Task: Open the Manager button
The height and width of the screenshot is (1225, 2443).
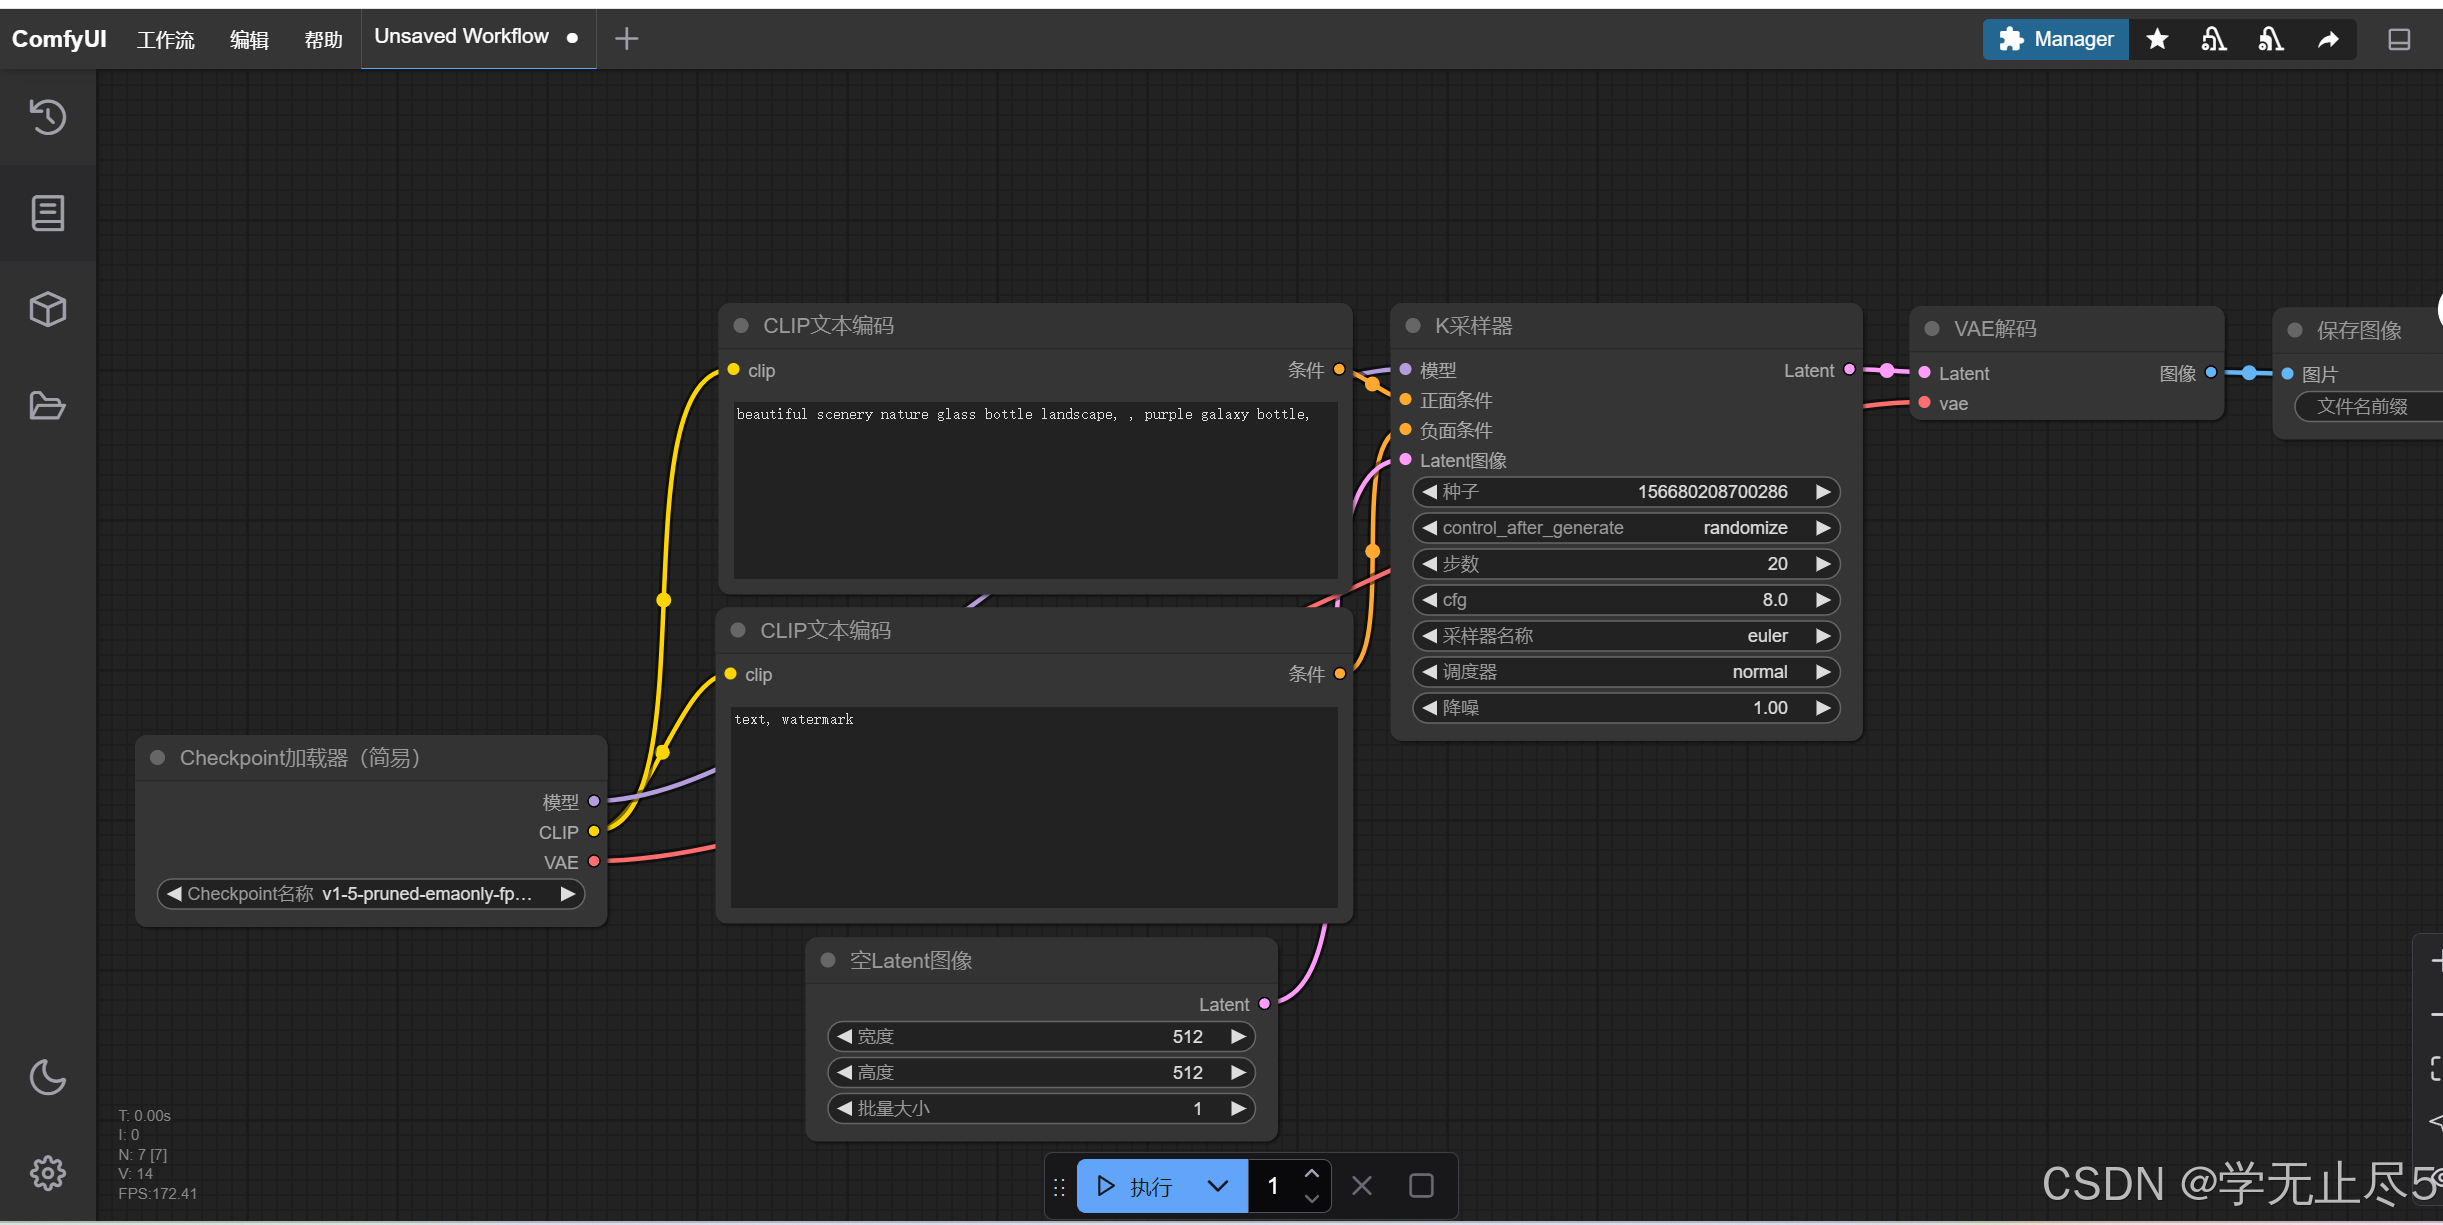Action: pos(2055,39)
